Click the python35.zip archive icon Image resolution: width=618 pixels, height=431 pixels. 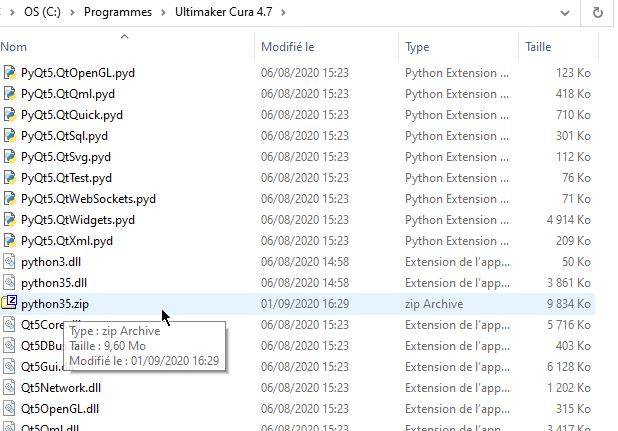[x=9, y=303]
